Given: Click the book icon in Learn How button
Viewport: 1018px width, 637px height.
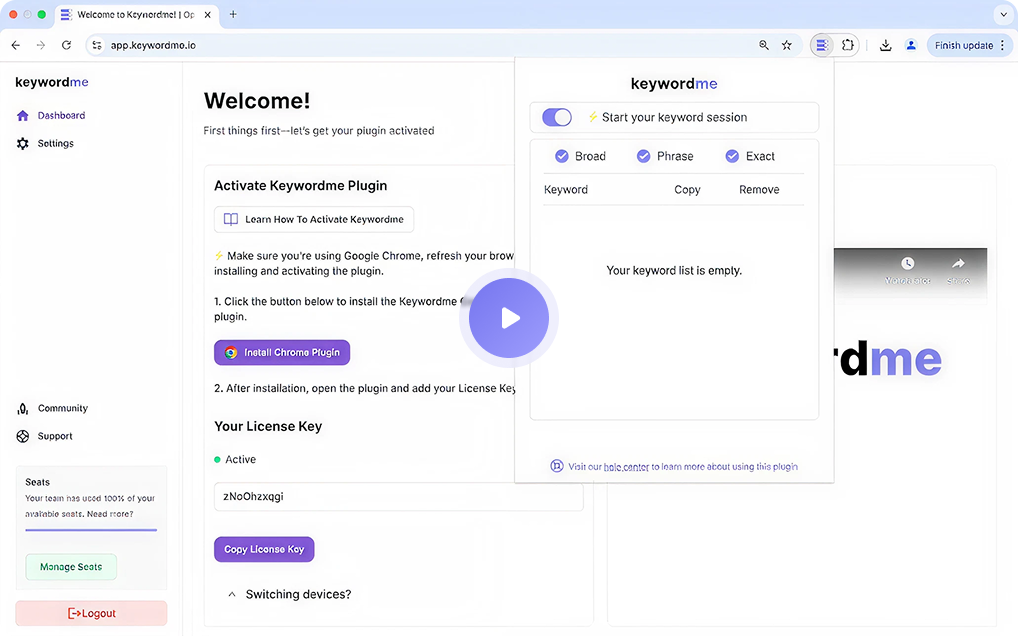Looking at the screenshot, I should point(230,219).
